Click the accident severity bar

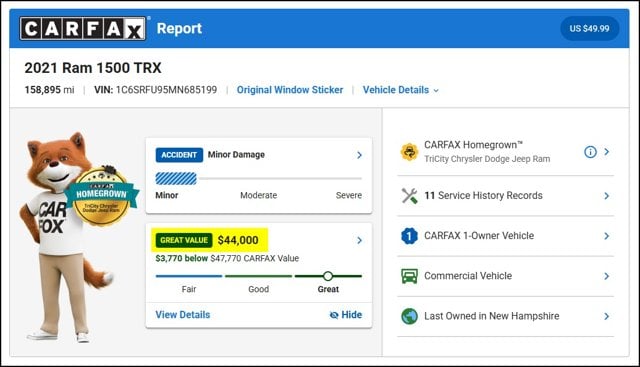[258, 179]
